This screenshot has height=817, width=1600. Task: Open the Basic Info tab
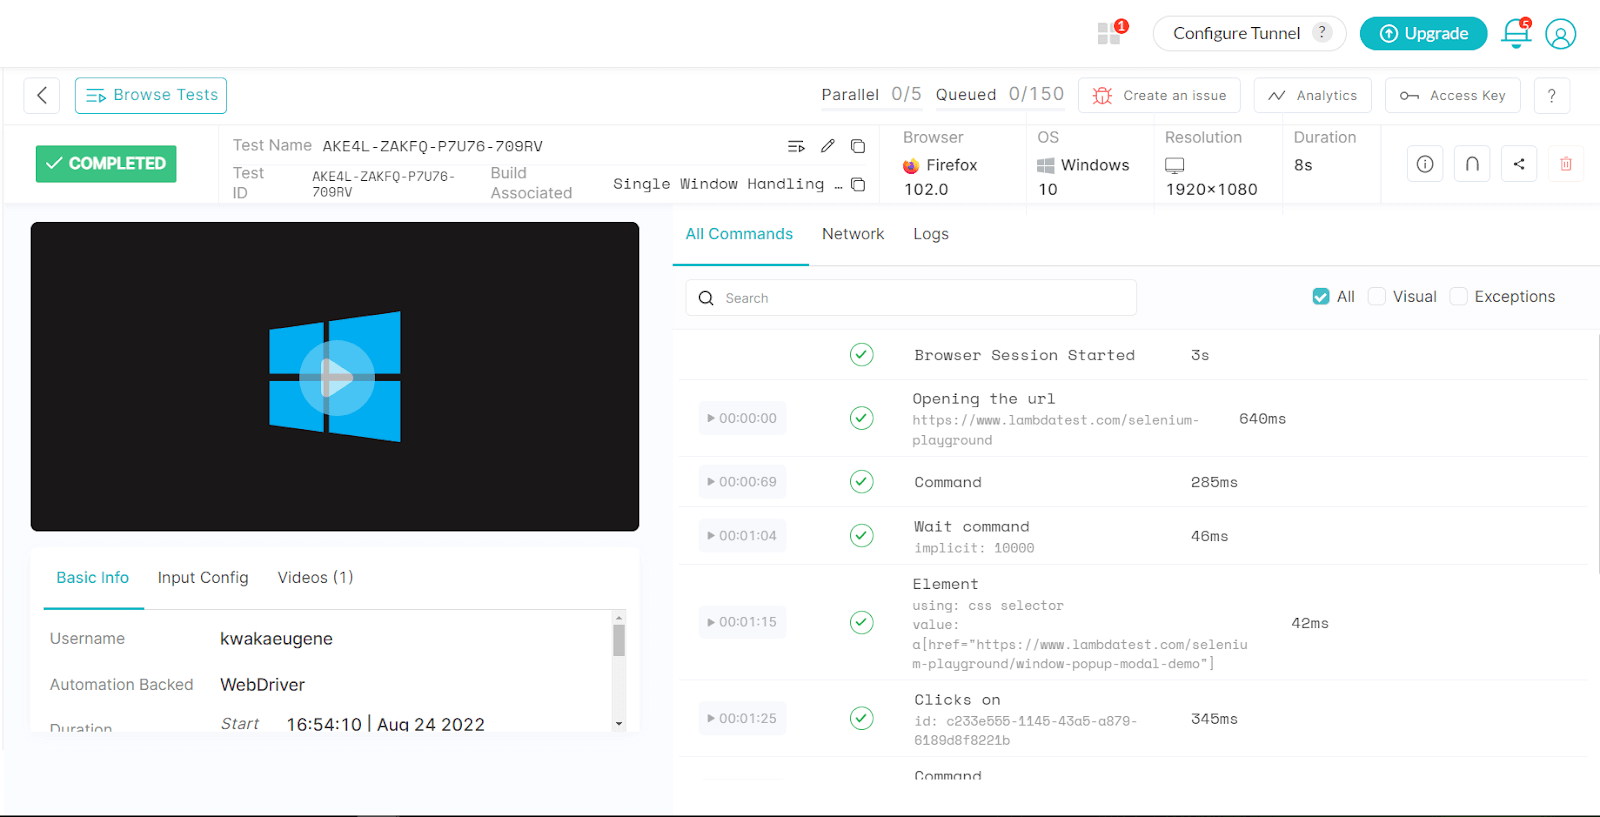point(93,578)
